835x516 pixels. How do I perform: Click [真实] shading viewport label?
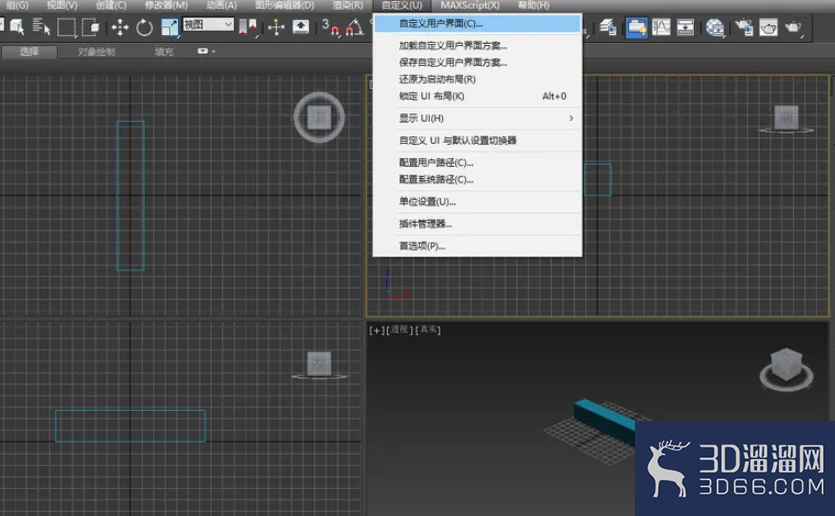point(428,330)
